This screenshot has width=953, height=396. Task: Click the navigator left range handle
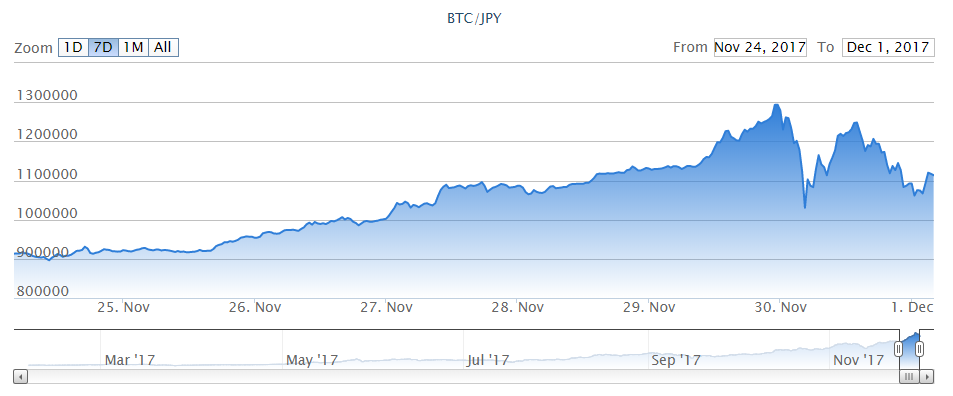[x=898, y=349]
